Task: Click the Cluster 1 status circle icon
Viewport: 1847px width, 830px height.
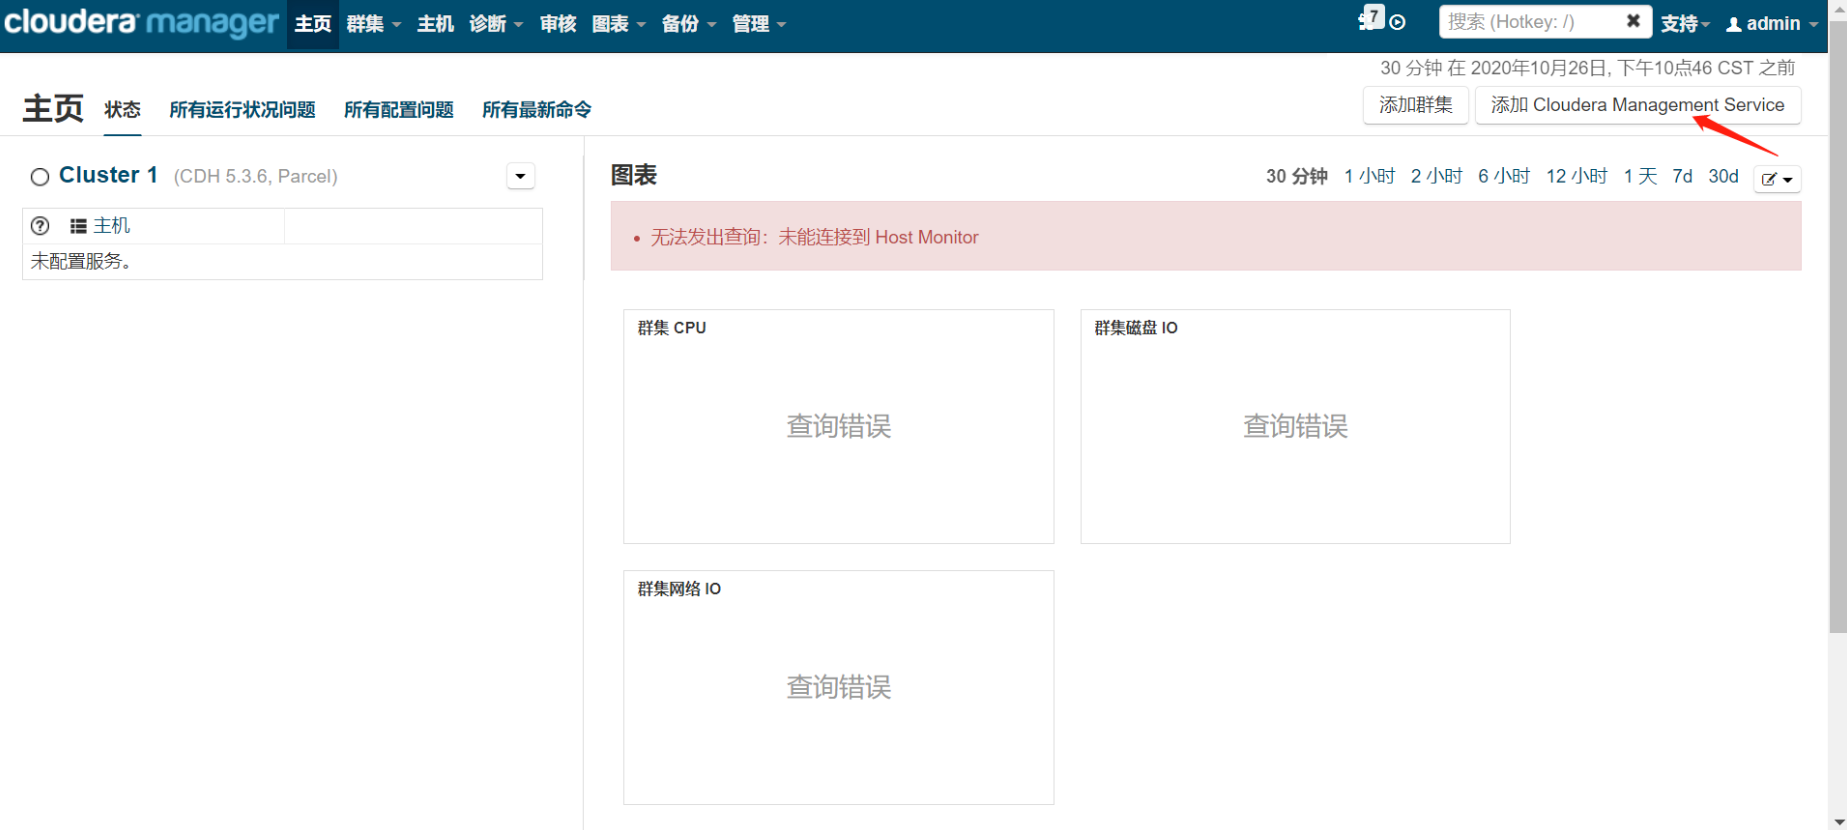Action: [x=40, y=177]
